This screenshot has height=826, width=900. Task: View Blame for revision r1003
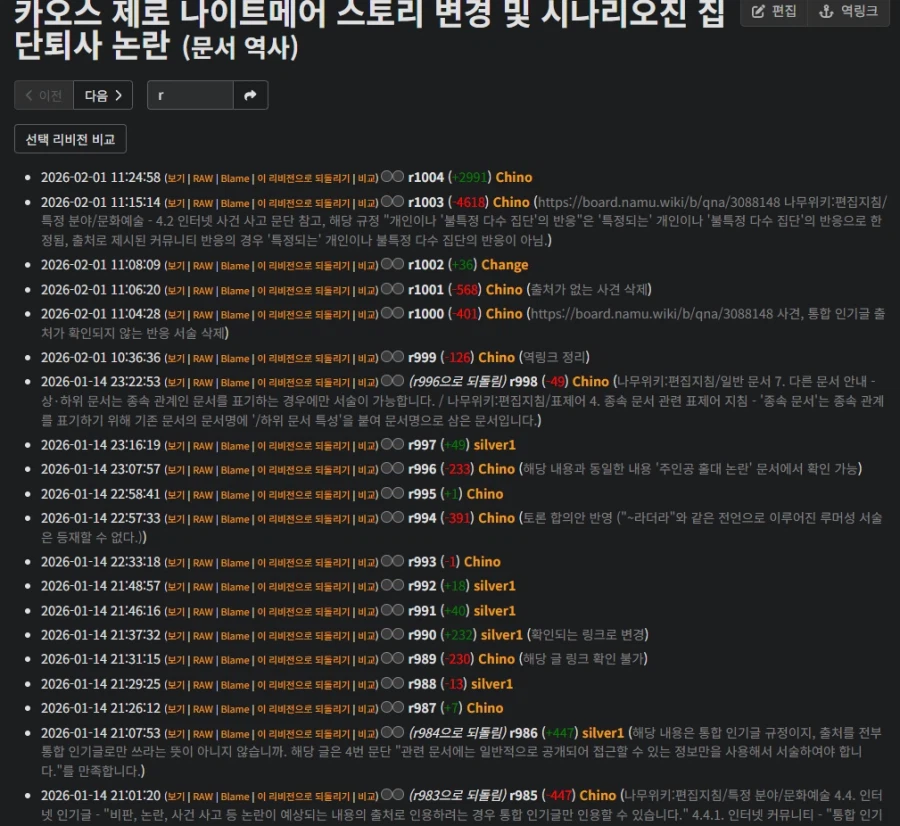tap(238, 202)
